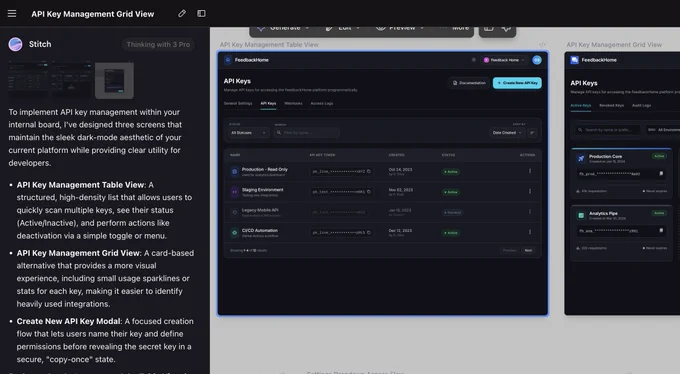Open the Thinking with 3 Pro model selector
The width and height of the screenshot is (680, 374).
158,44
